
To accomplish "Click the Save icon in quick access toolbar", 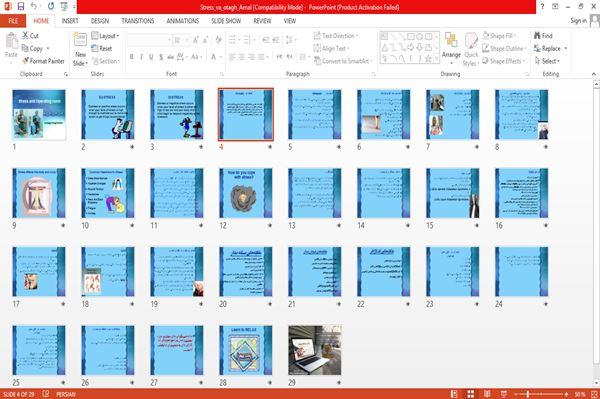I will point(21,6).
